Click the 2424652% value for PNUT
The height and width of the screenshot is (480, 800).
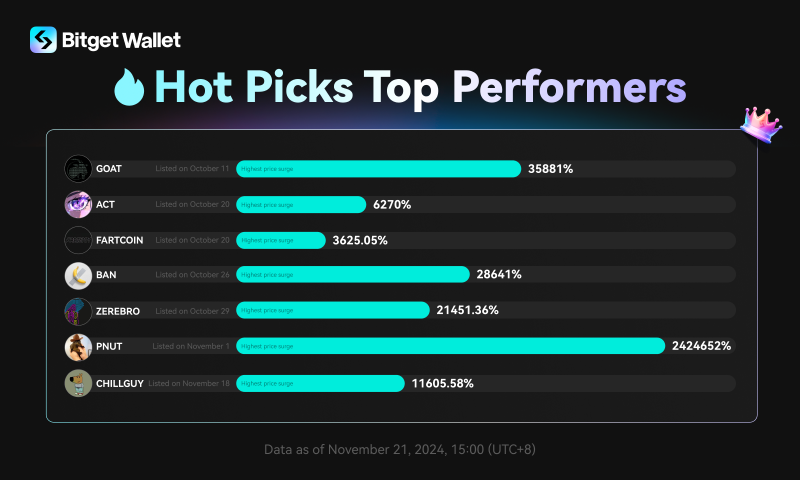tap(701, 346)
